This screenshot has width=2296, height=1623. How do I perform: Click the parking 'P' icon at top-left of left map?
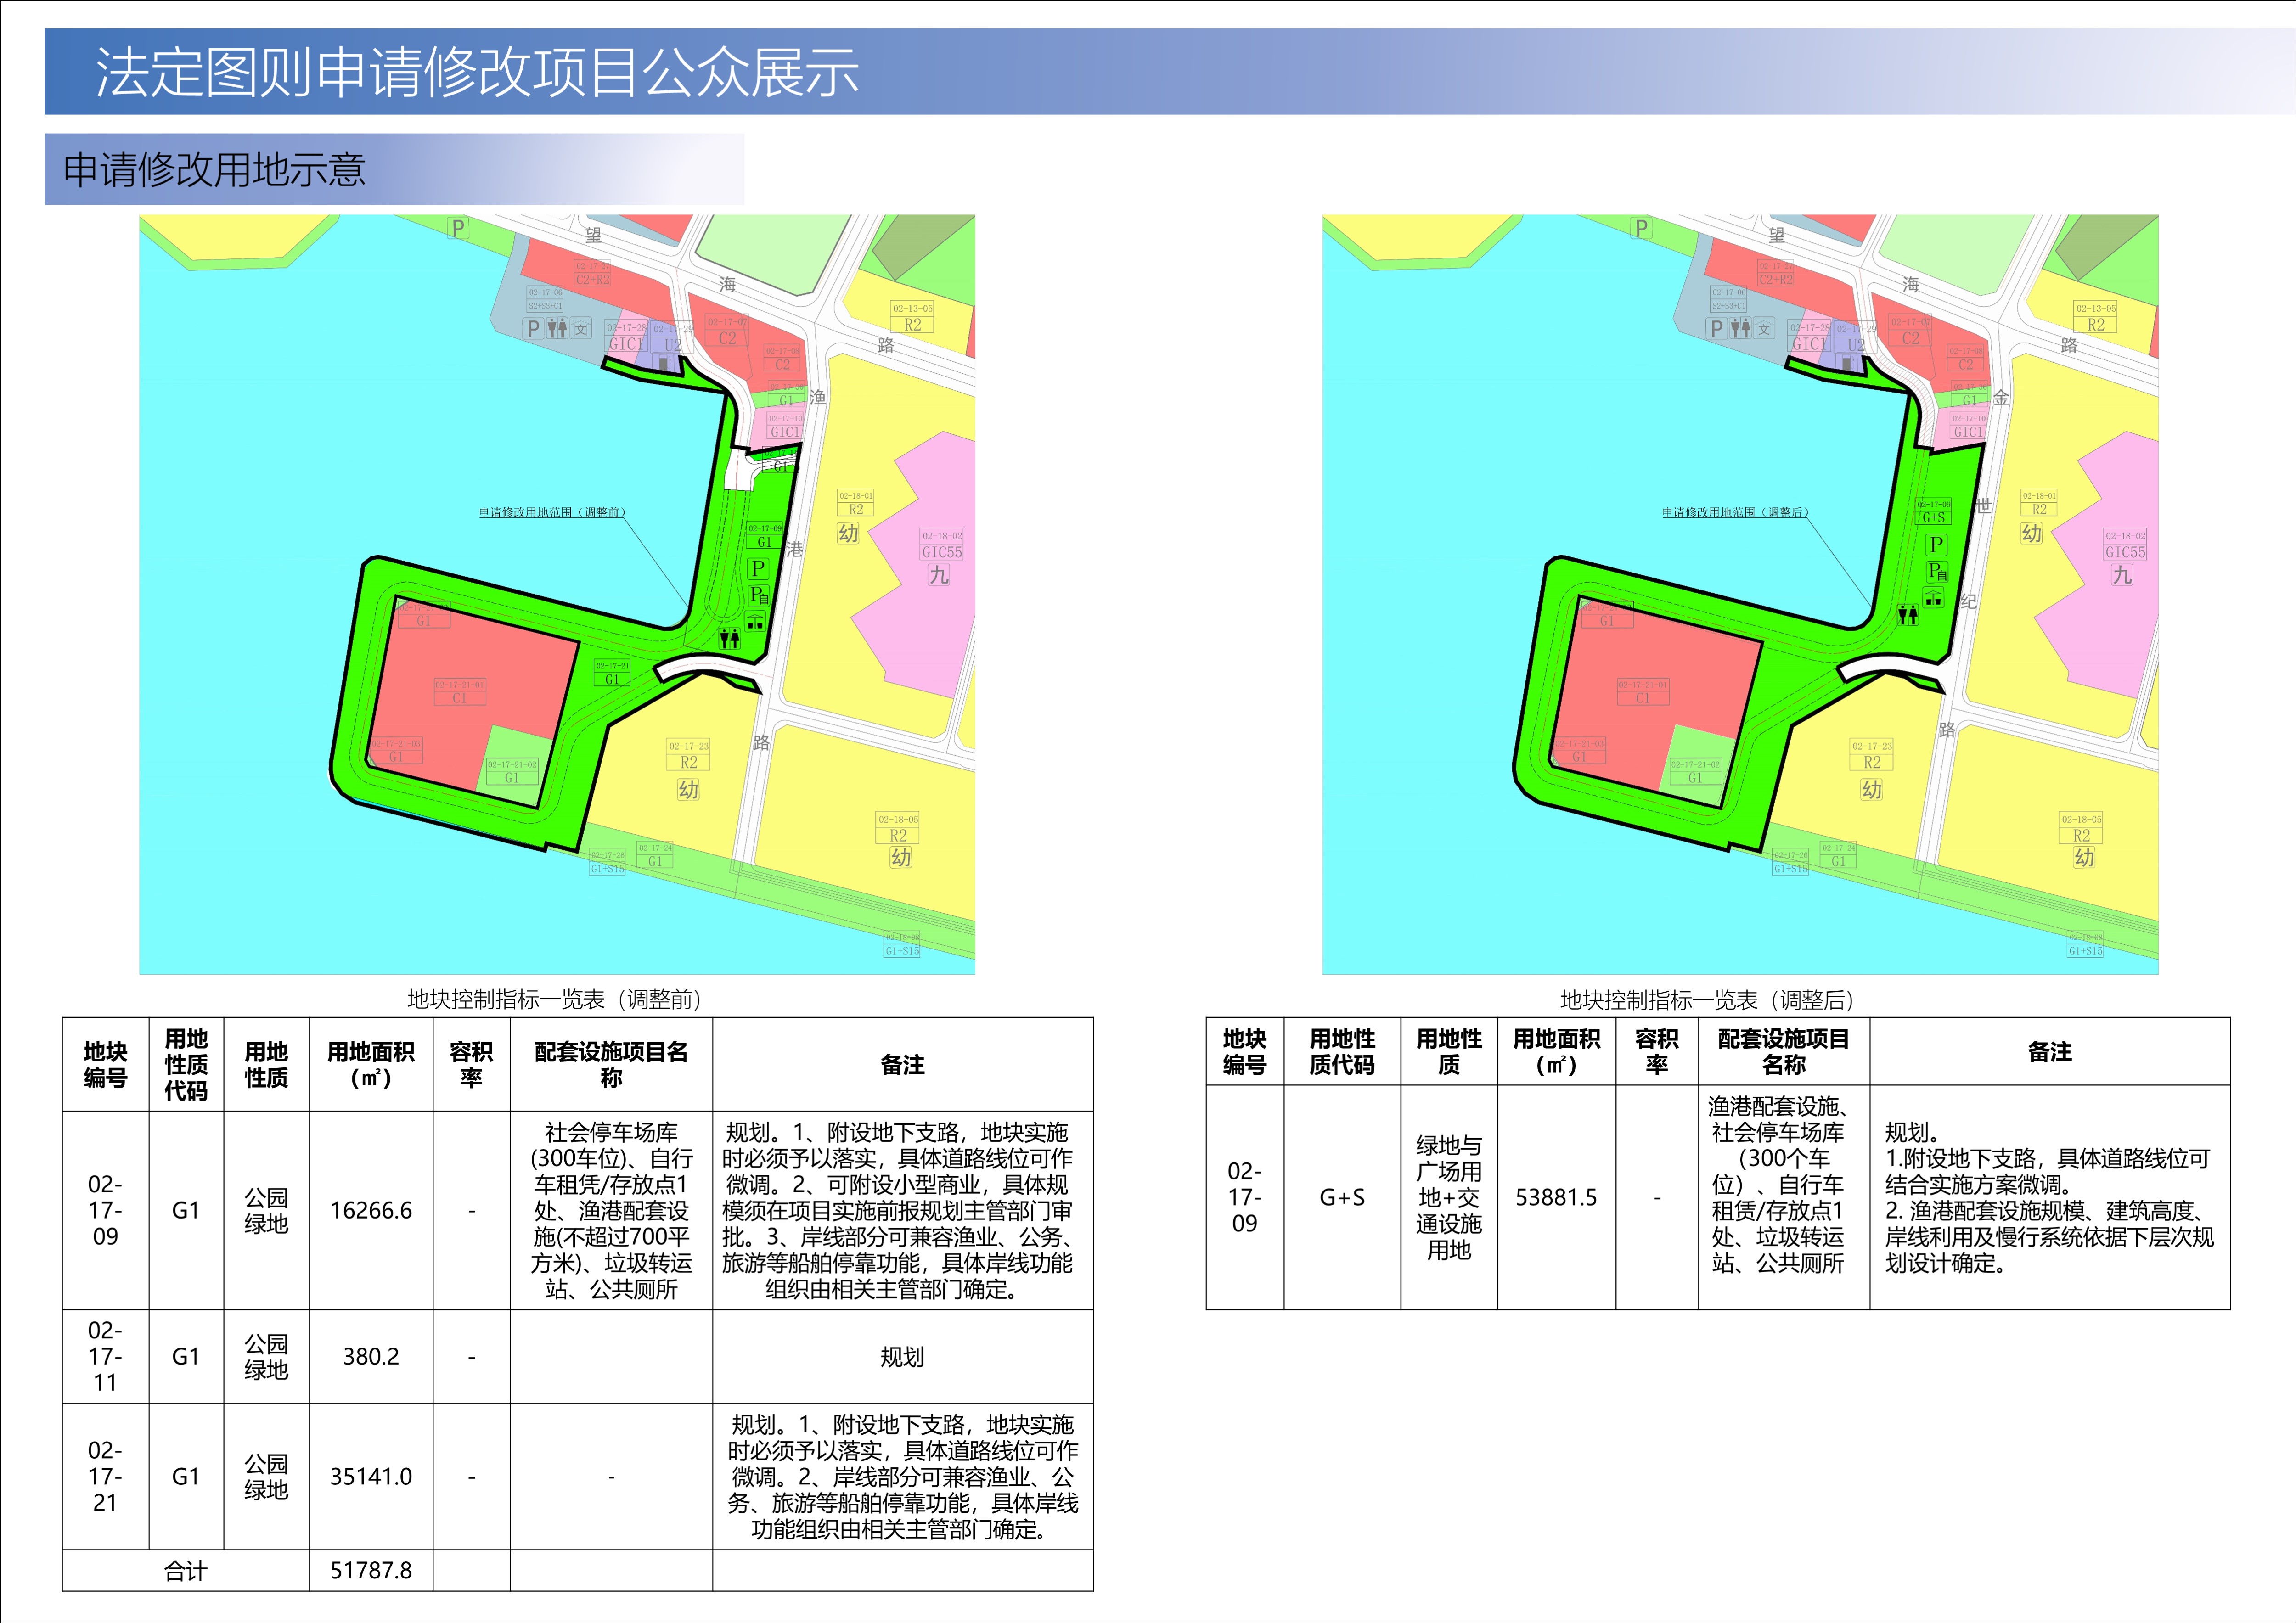pyautogui.click(x=457, y=228)
